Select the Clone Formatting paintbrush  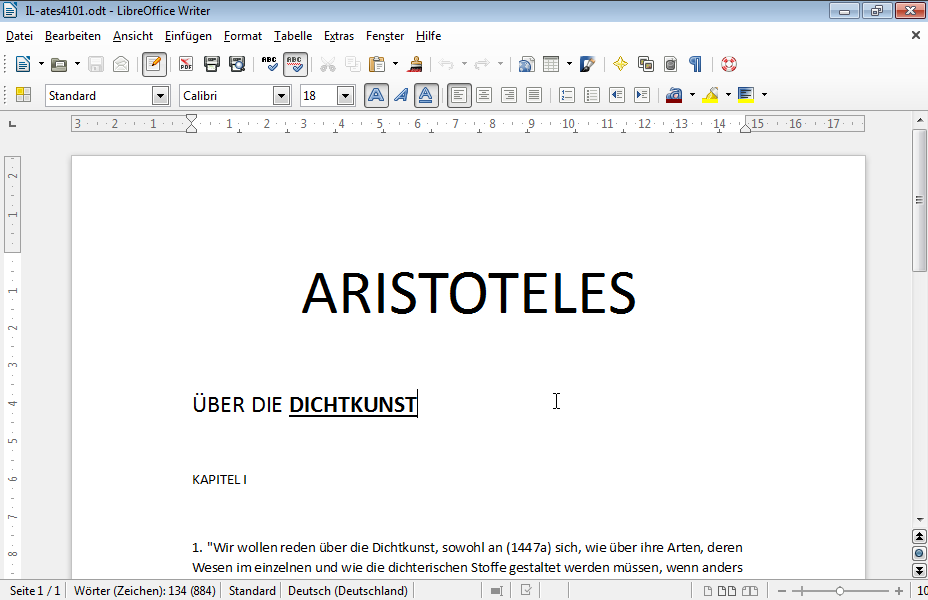click(415, 64)
